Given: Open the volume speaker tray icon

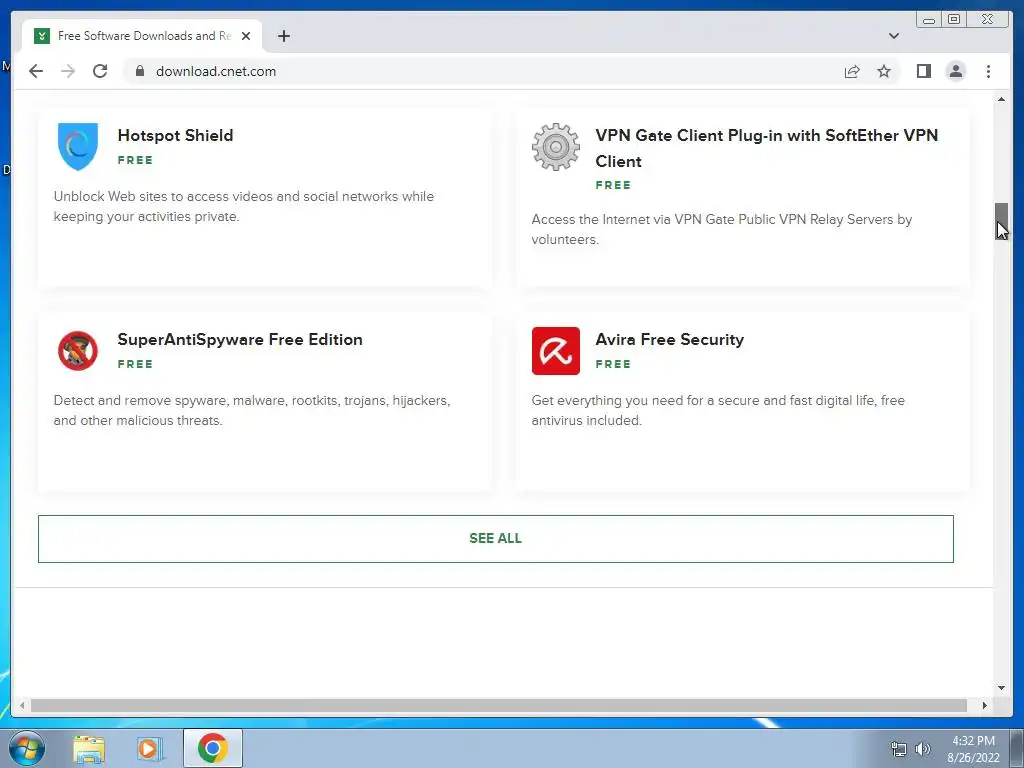Looking at the screenshot, I should pyautogui.click(x=923, y=749).
